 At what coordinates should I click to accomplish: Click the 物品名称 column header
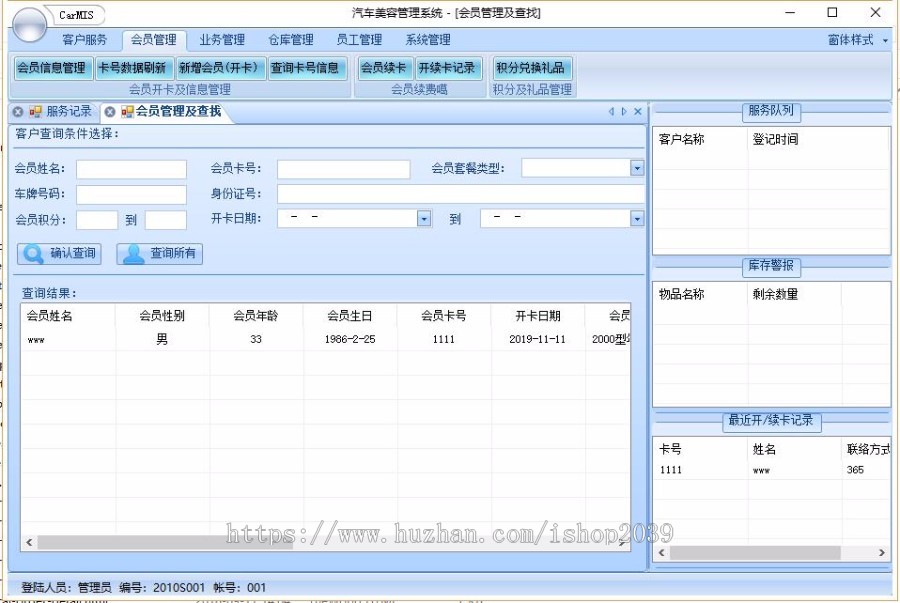[x=681, y=294]
